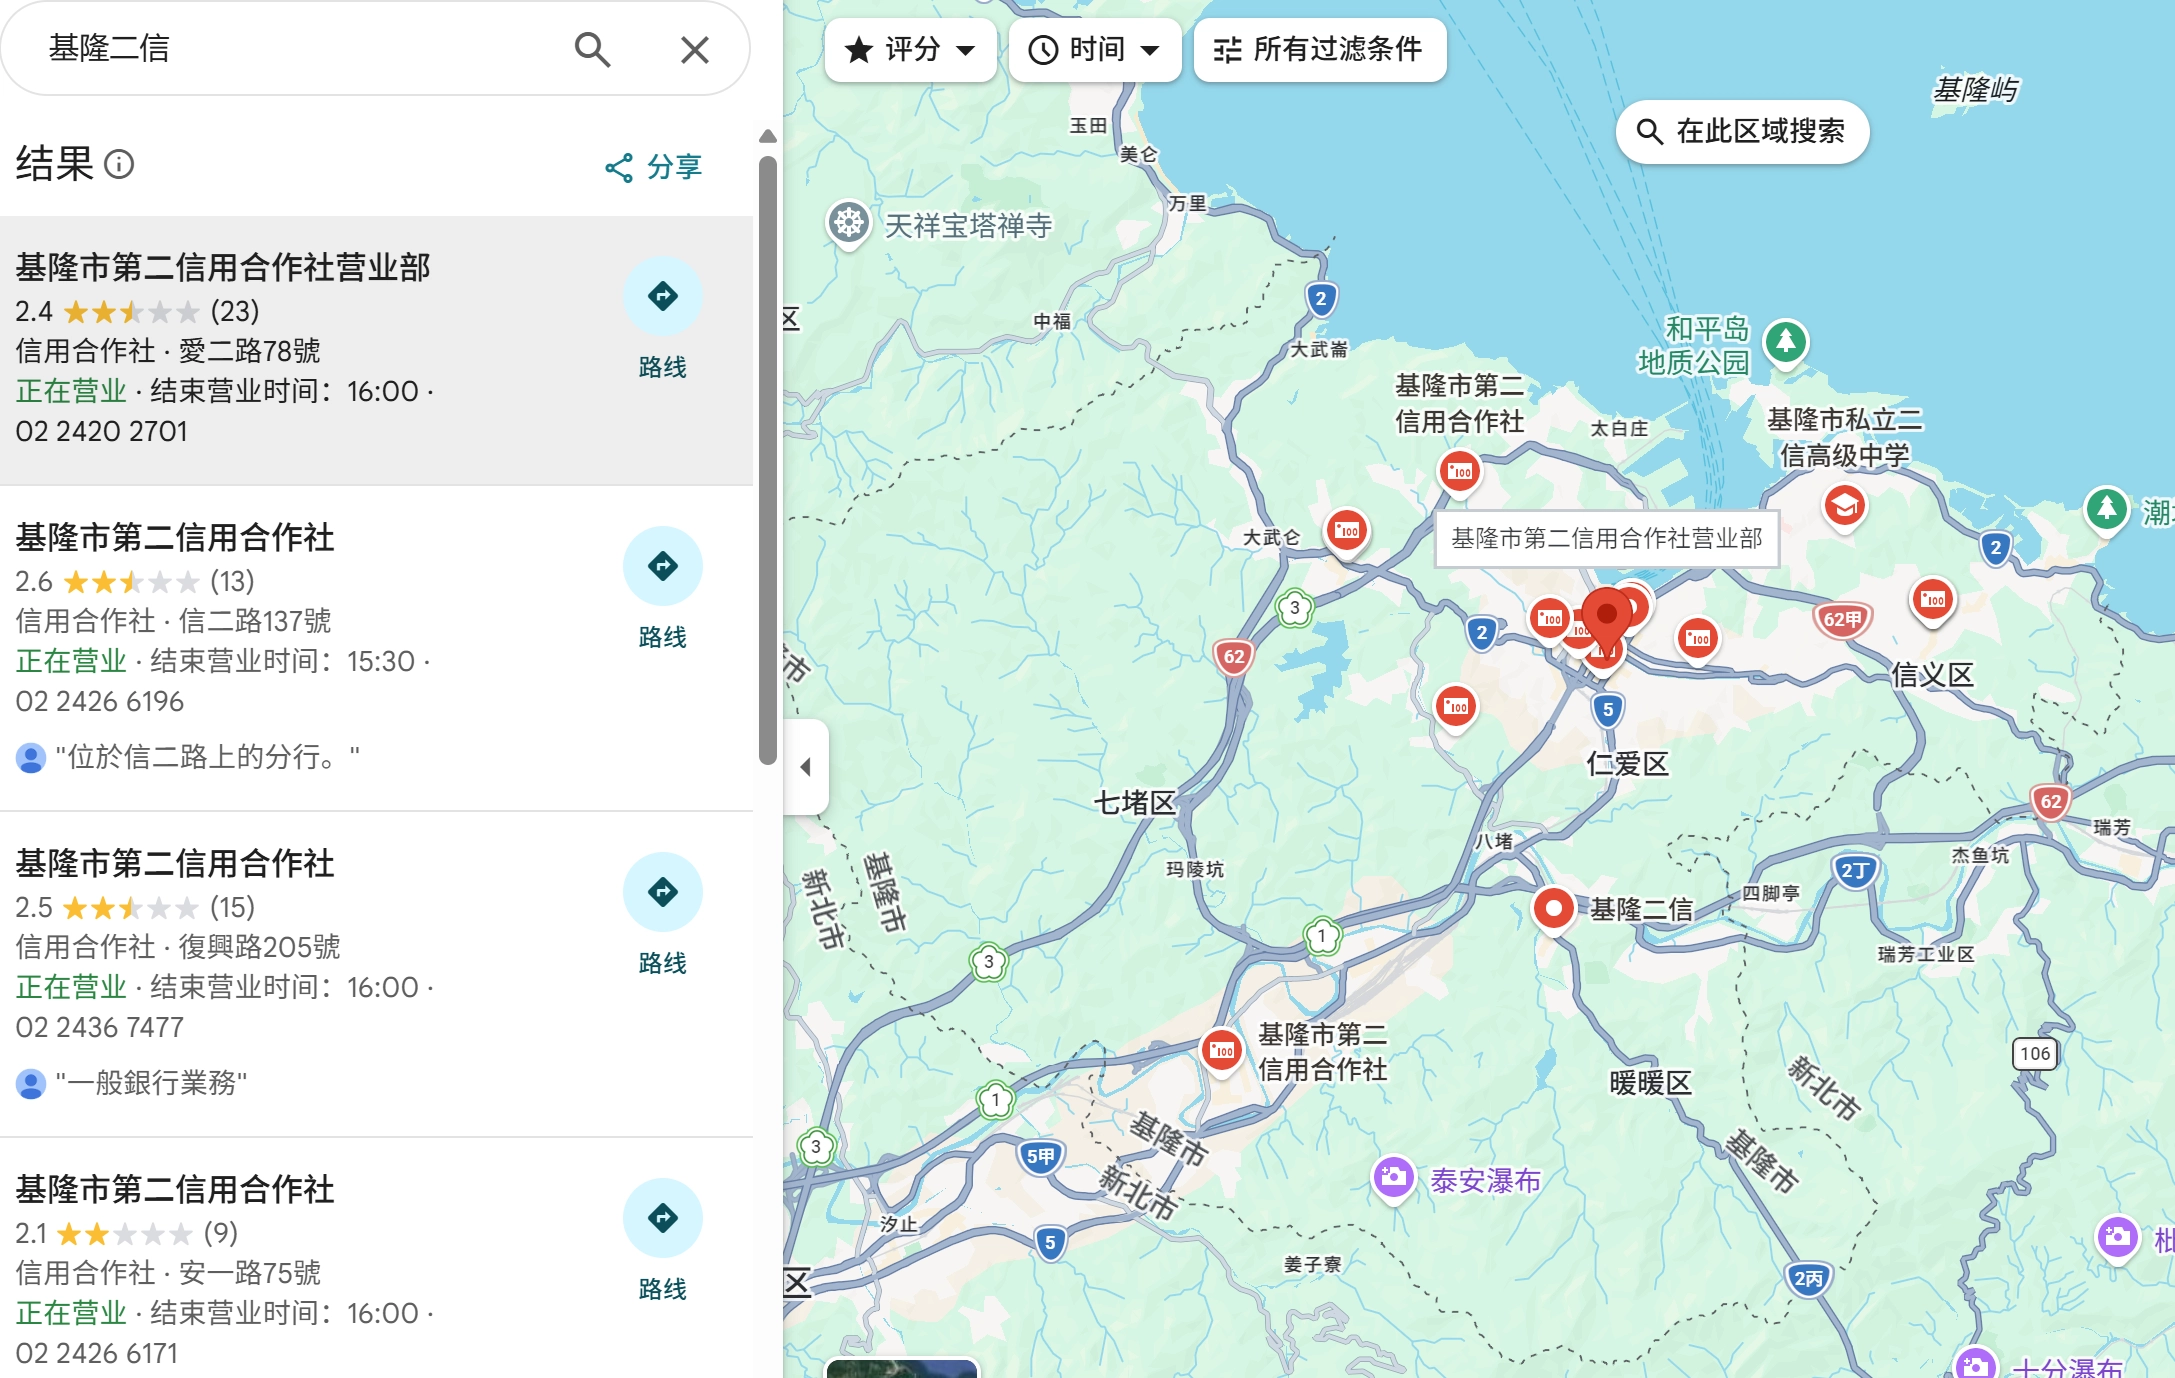
Task: Click the review "位於信二路上的分行。"
Action: tap(208, 757)
